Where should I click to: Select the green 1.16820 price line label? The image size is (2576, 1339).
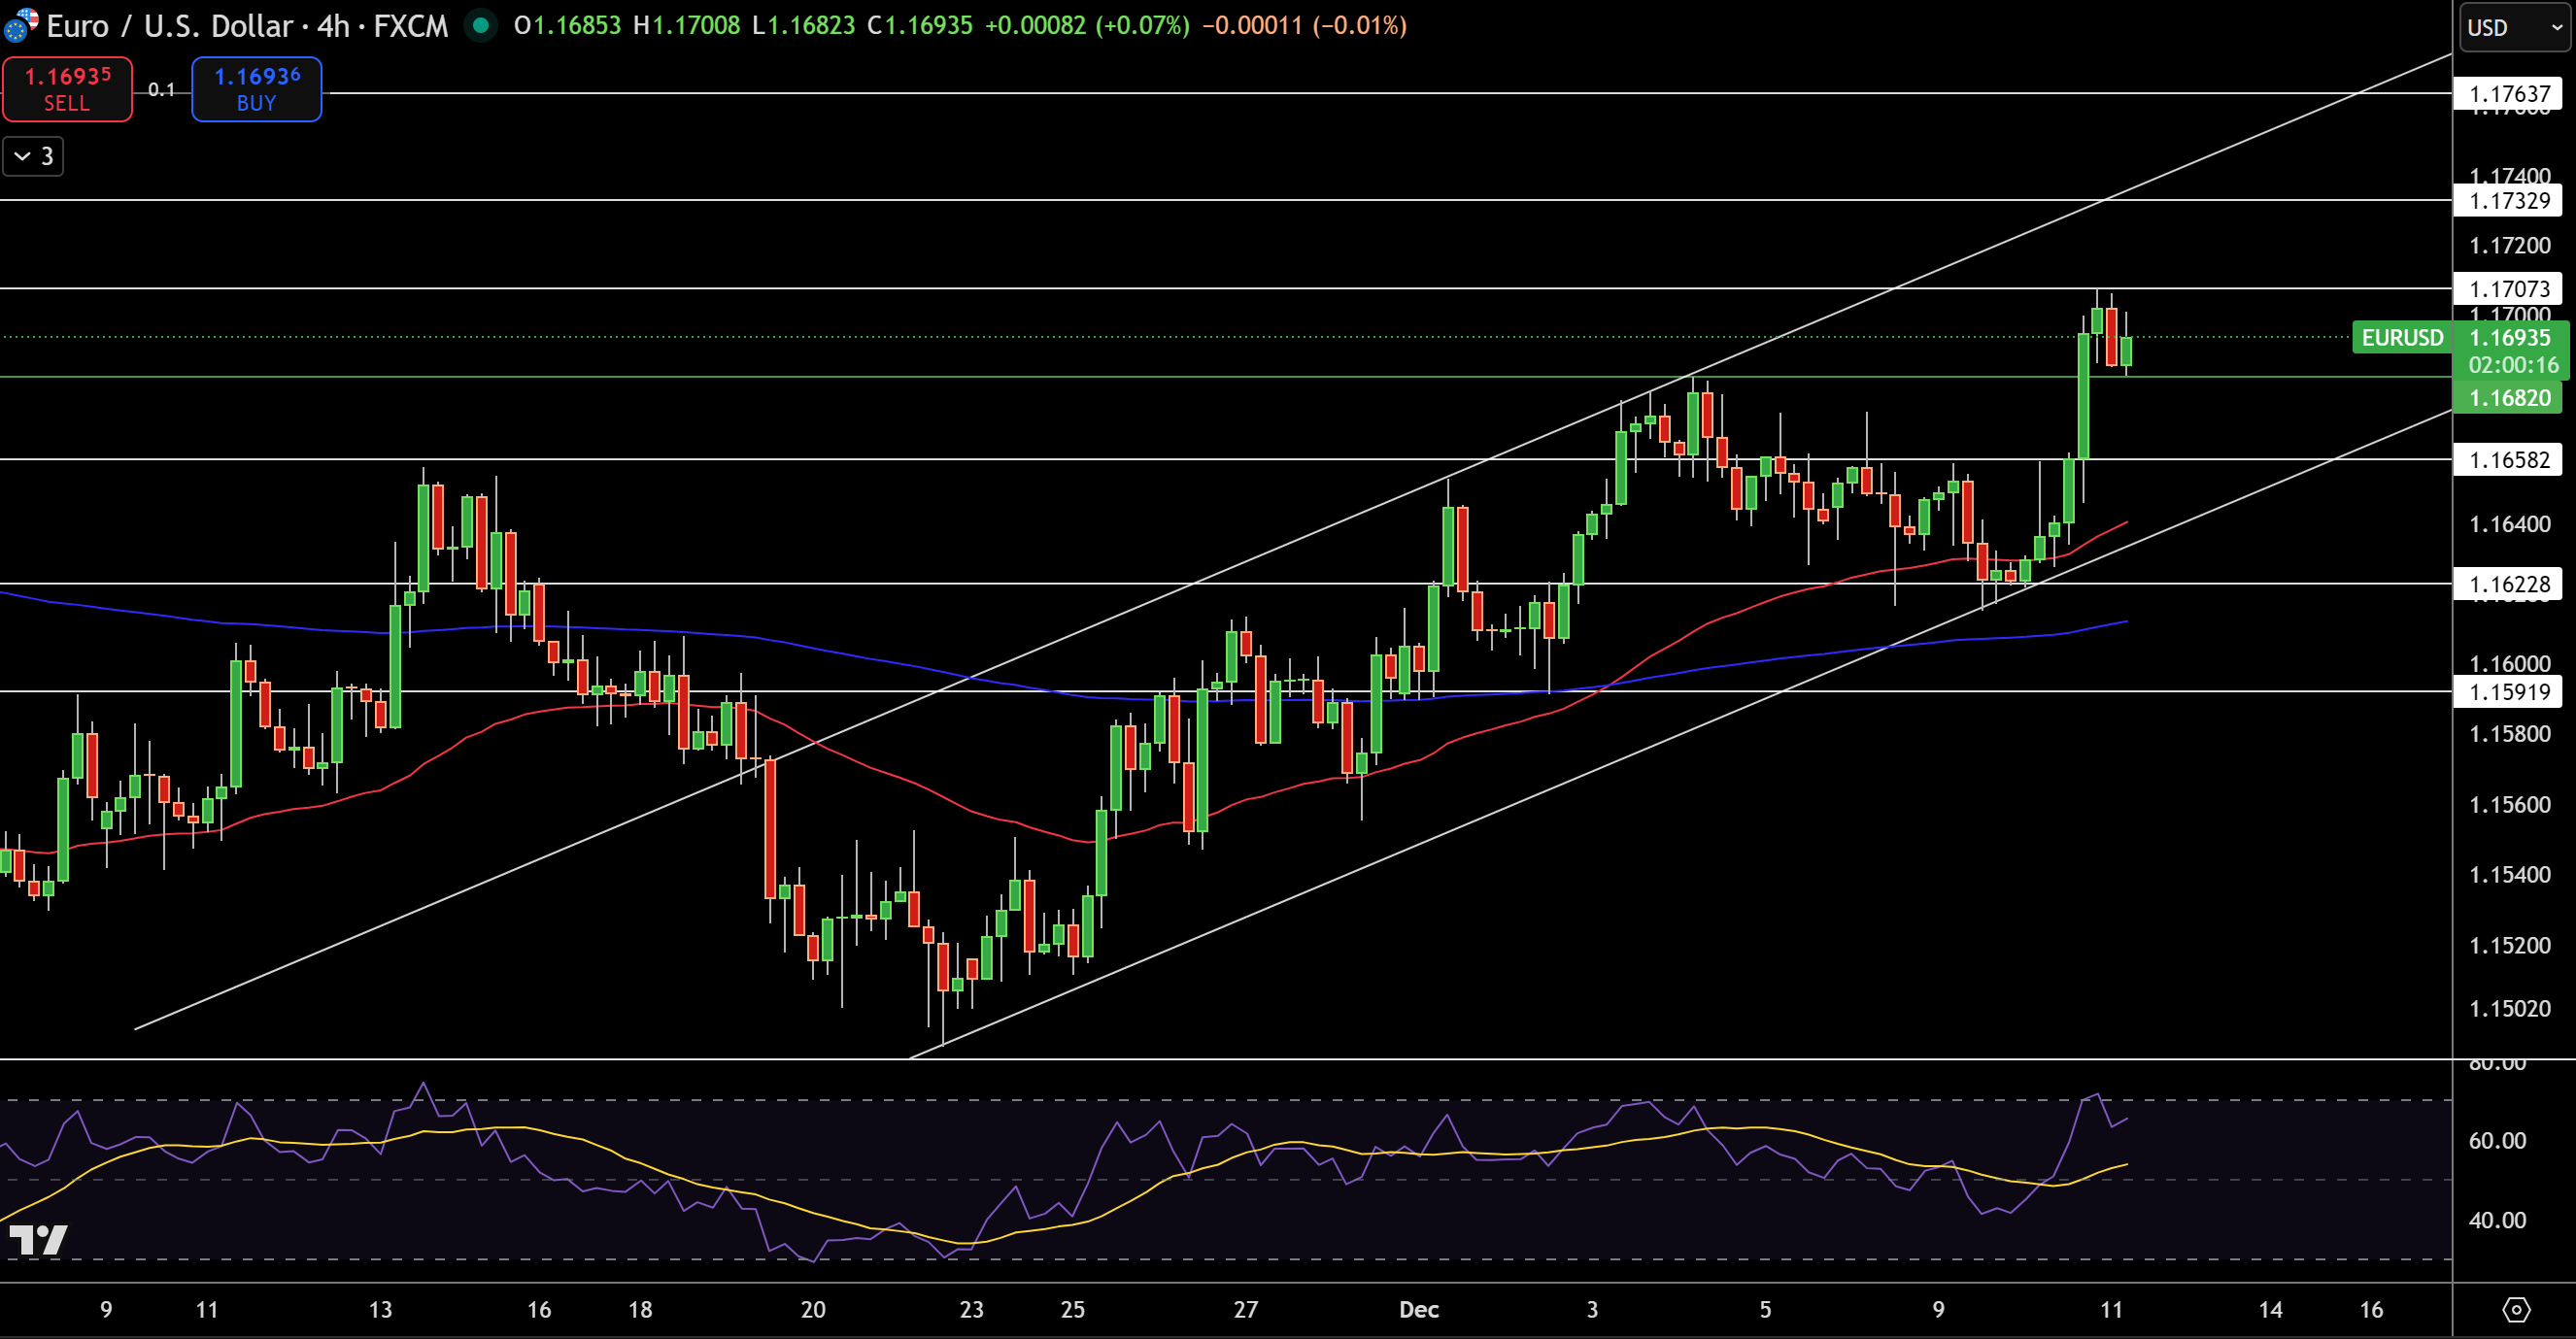coord(2509,397)
